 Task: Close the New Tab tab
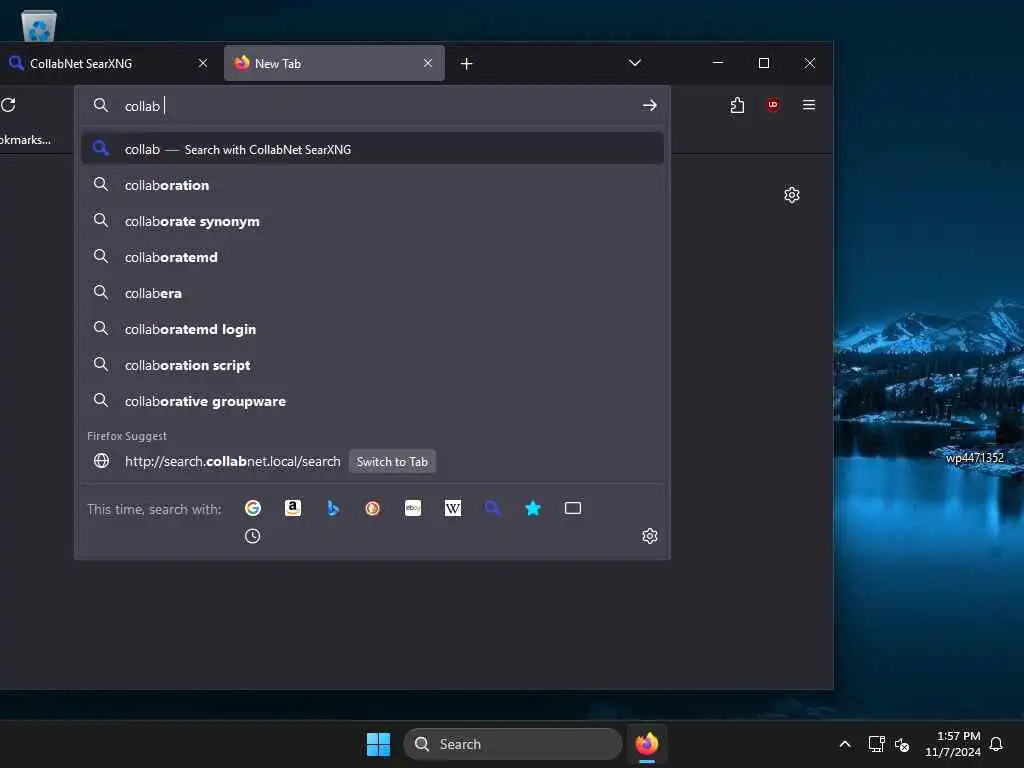428,63
